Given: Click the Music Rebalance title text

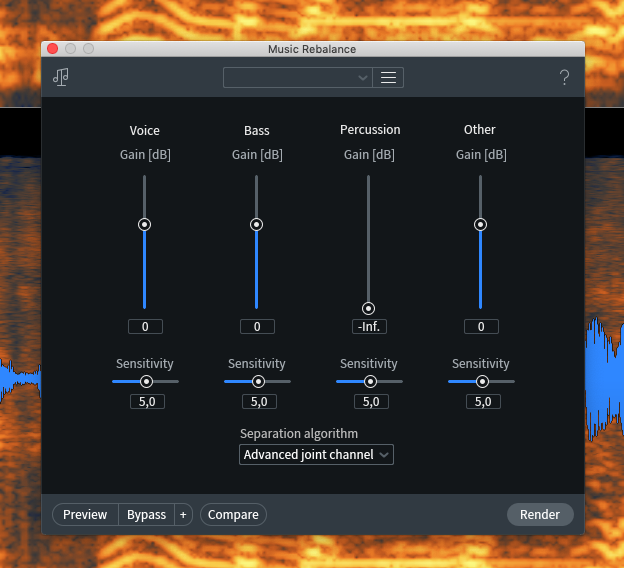Looking at the screenshot, I should tap(312, 49).
